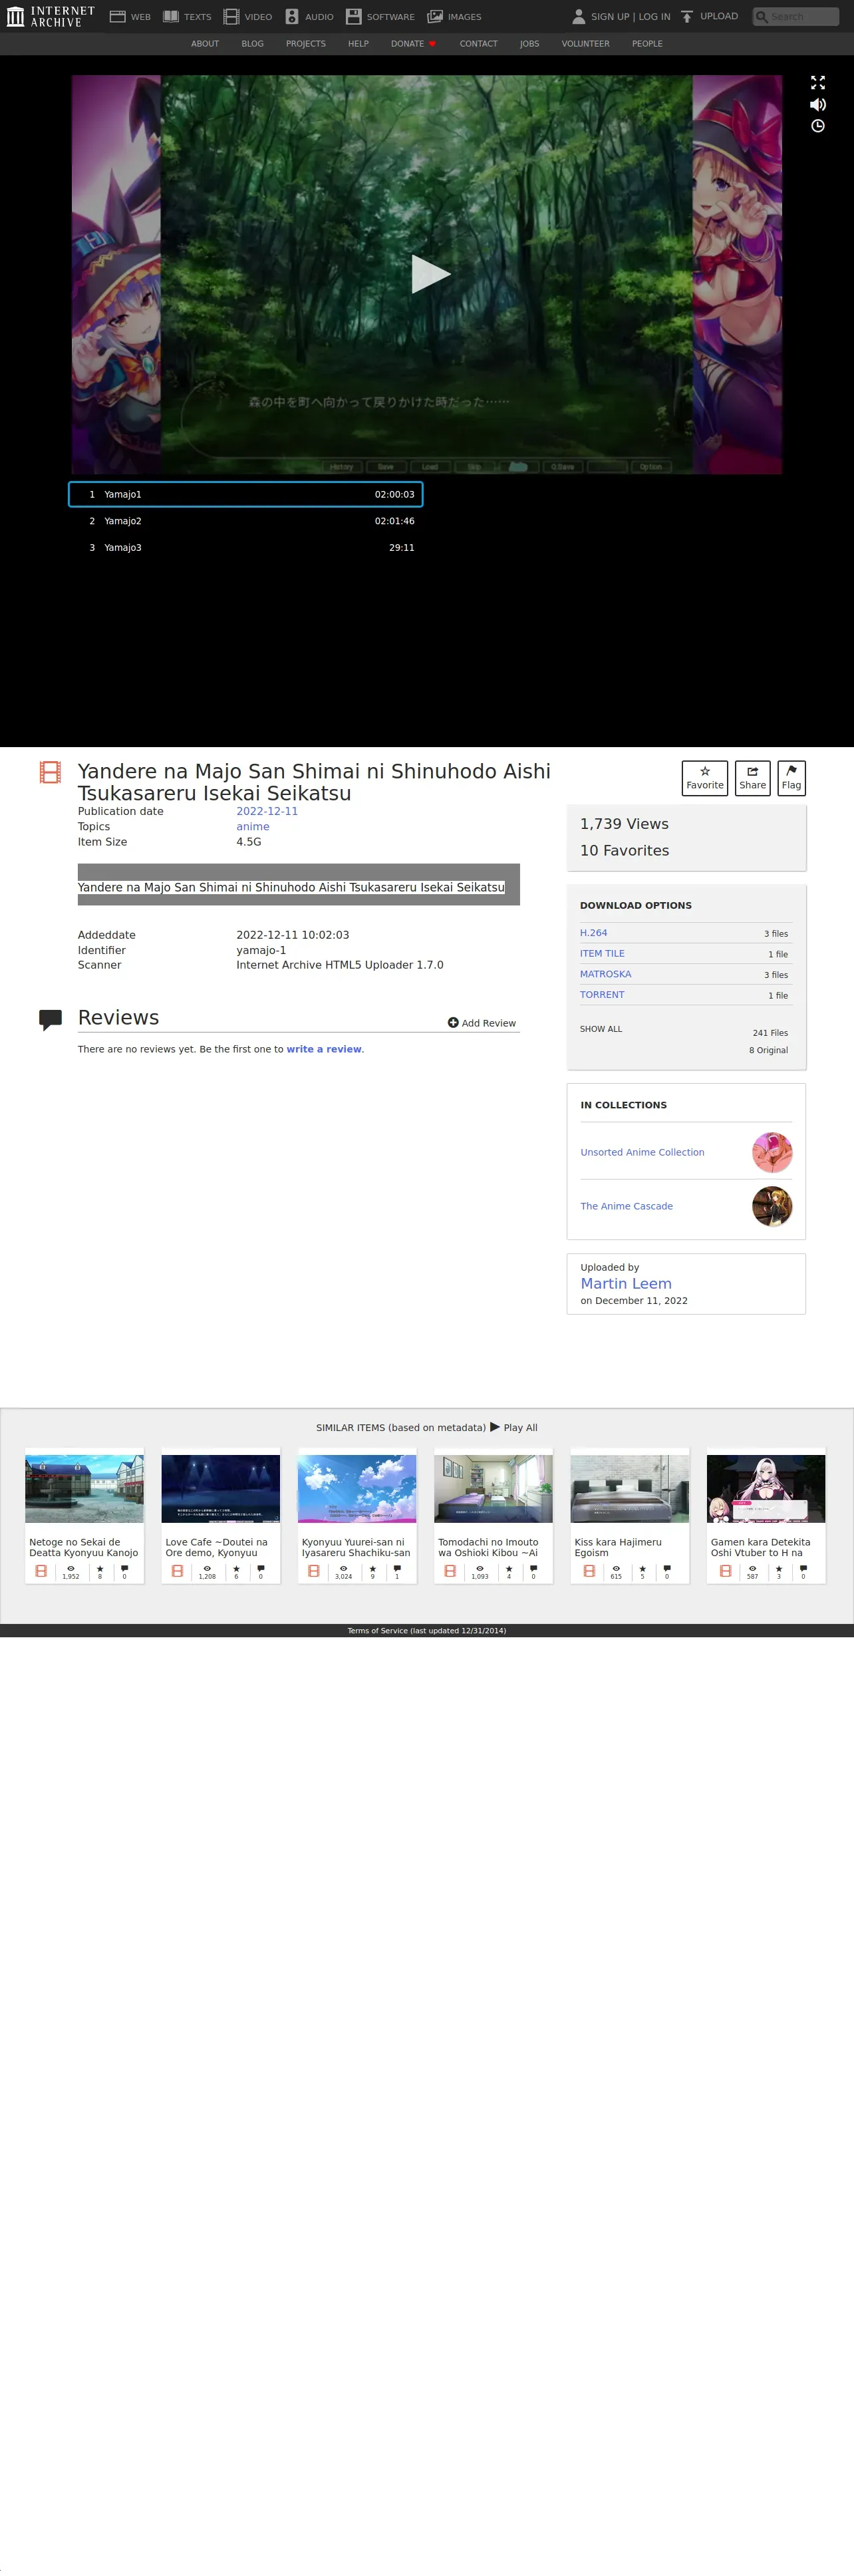Select playlist track Yamajo1
Screen dimensions: 854x2576
tap(245, 494)
